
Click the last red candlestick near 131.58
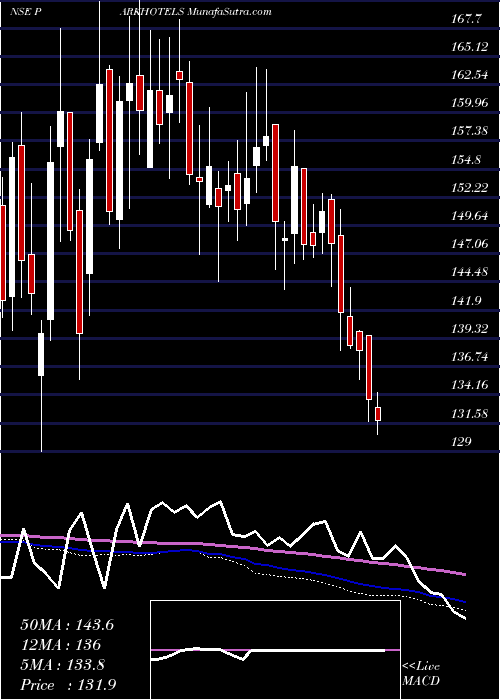coord(378,414)
